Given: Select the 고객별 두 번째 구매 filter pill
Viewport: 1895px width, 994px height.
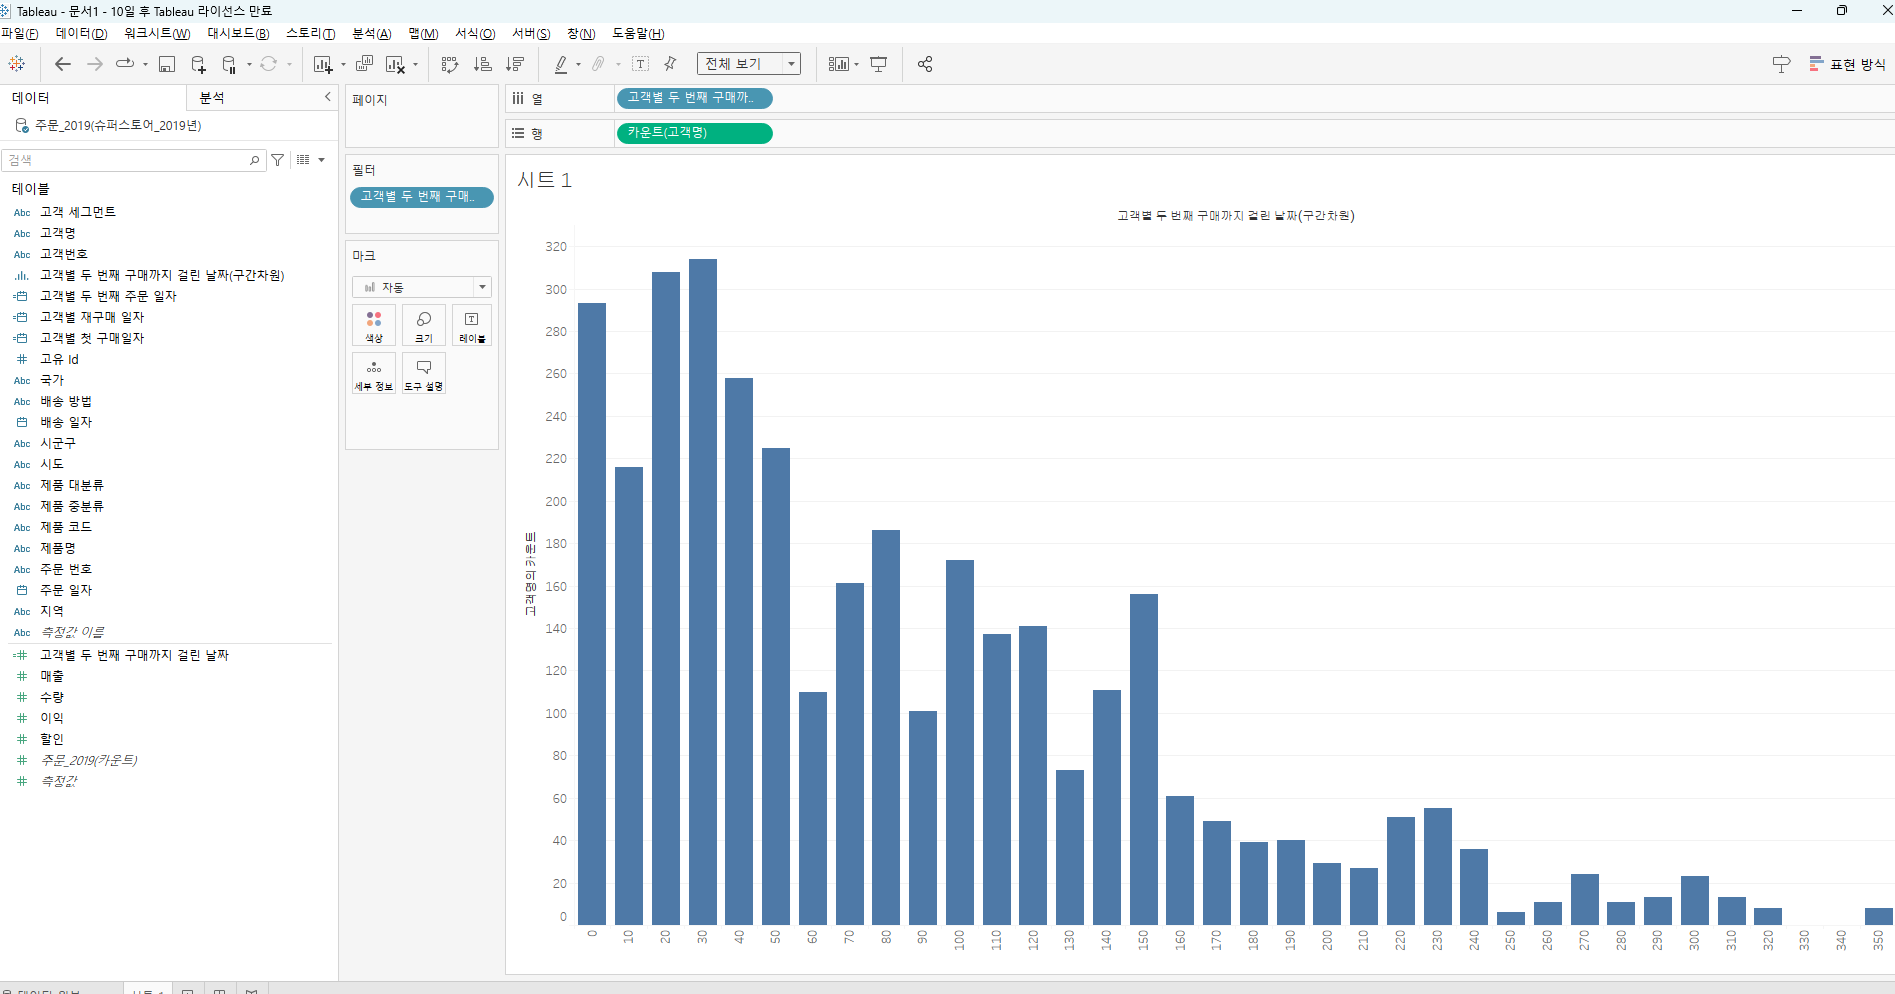Looking at the screenshot, I should [x=421, y=197].
